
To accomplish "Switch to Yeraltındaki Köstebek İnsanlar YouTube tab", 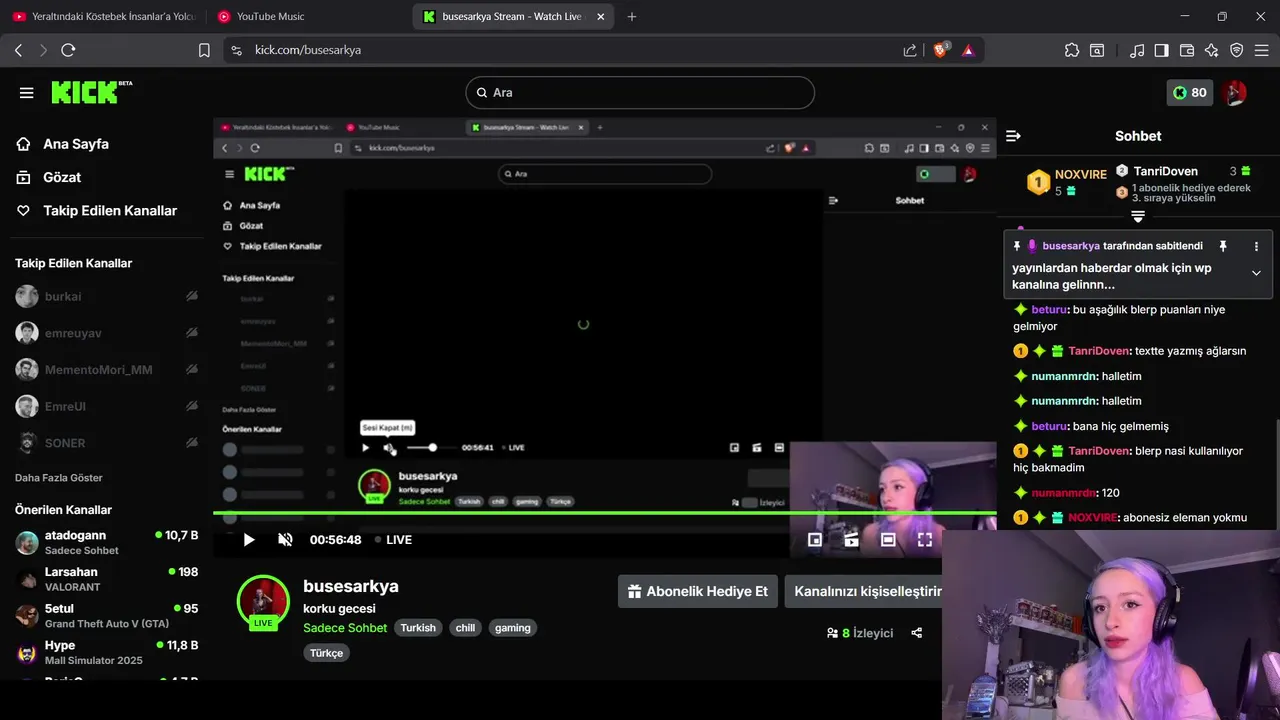I will point(103,16).
